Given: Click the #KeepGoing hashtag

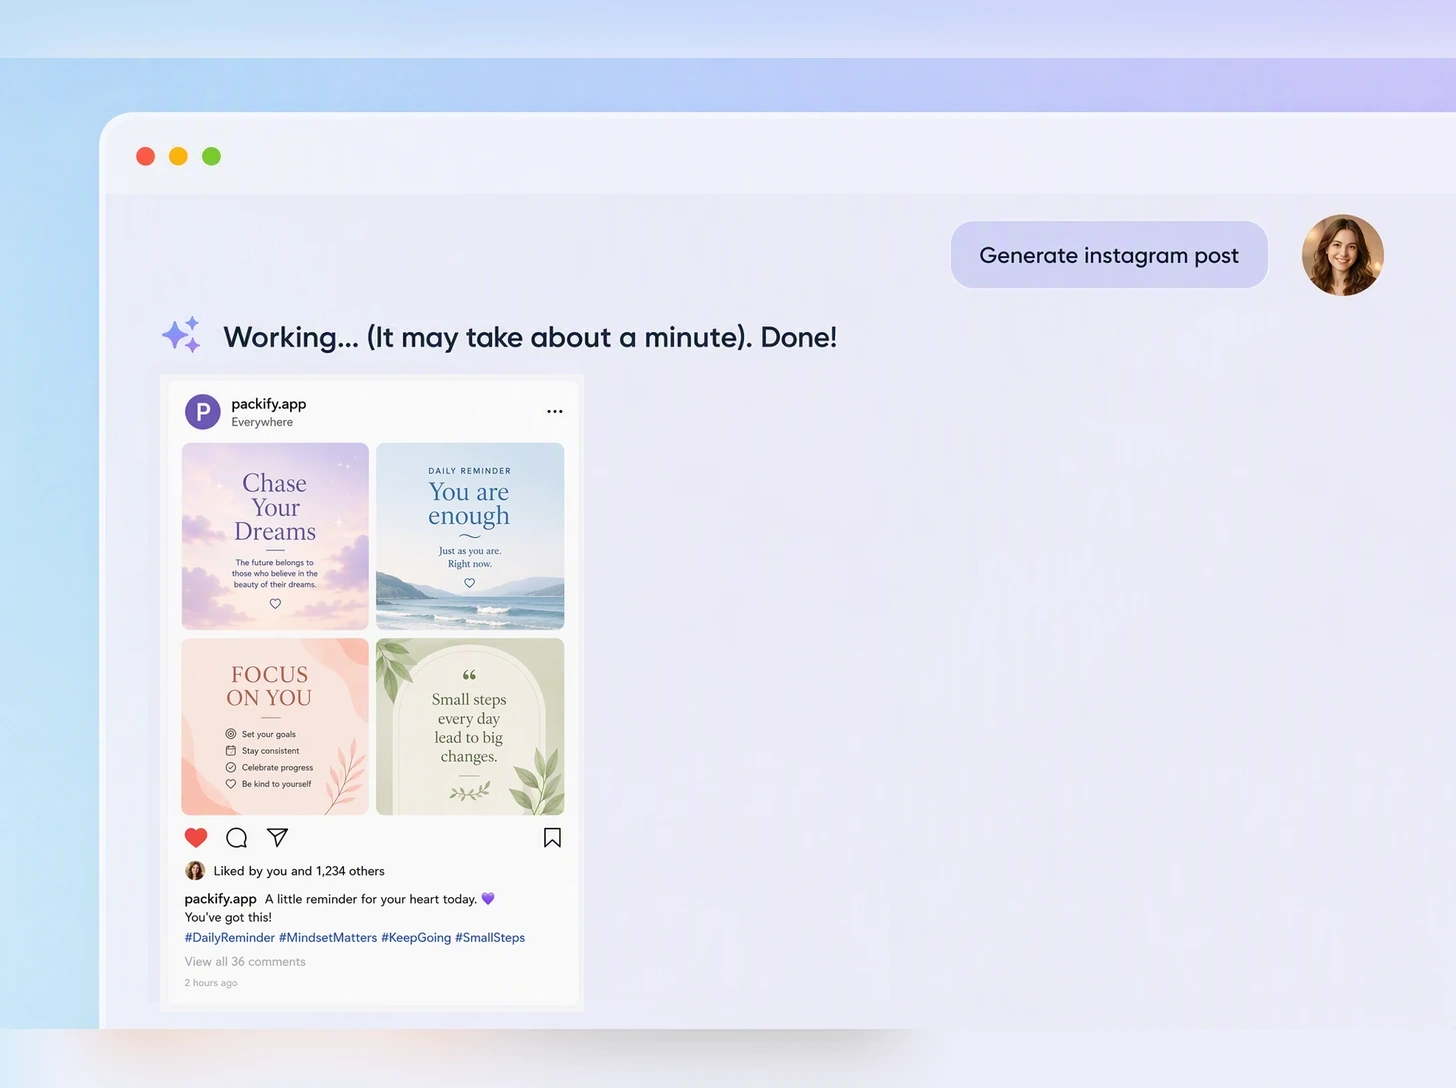Looking at the screenshot, I should 416,938.
